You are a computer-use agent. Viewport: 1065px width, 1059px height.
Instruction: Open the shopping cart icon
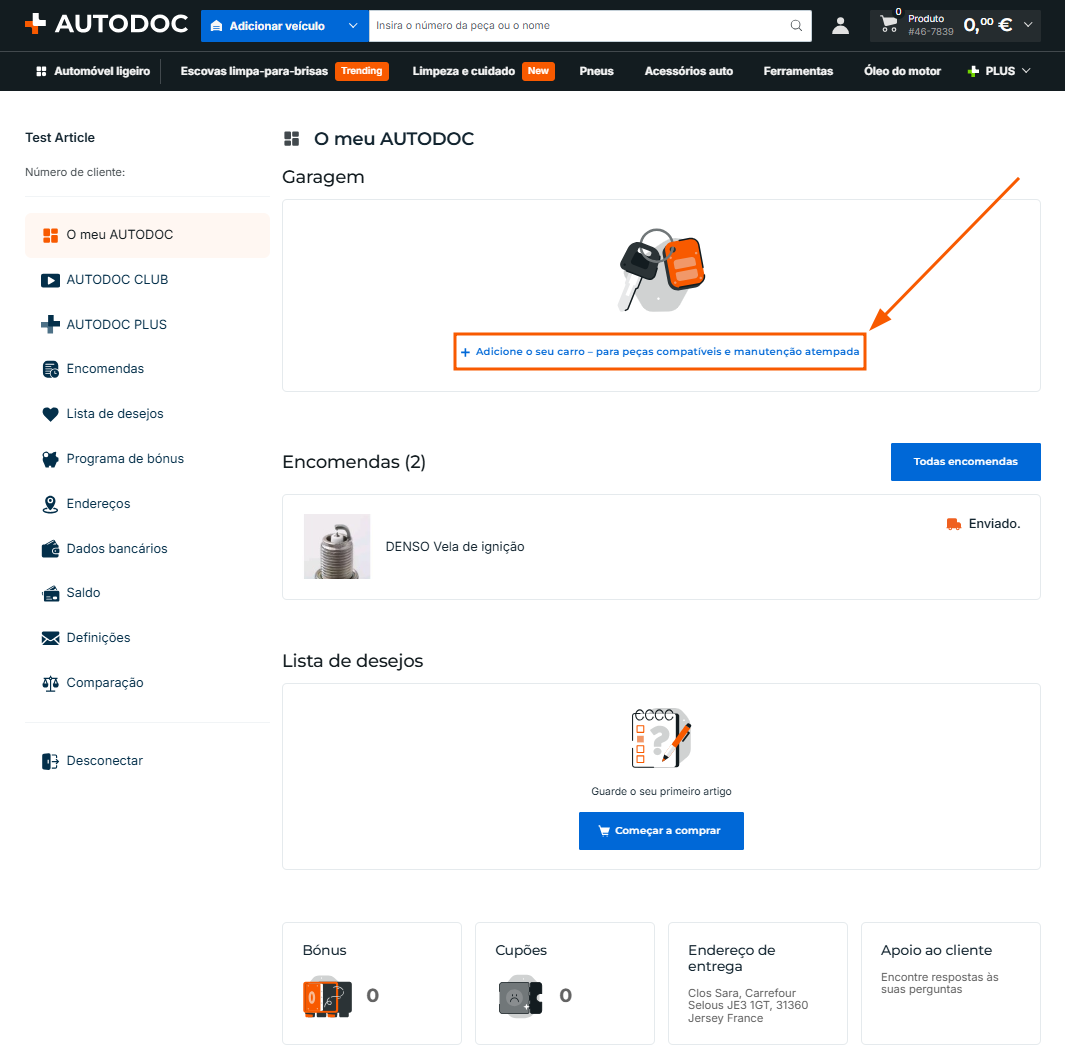pyautogui.click(x=888, y=24)
